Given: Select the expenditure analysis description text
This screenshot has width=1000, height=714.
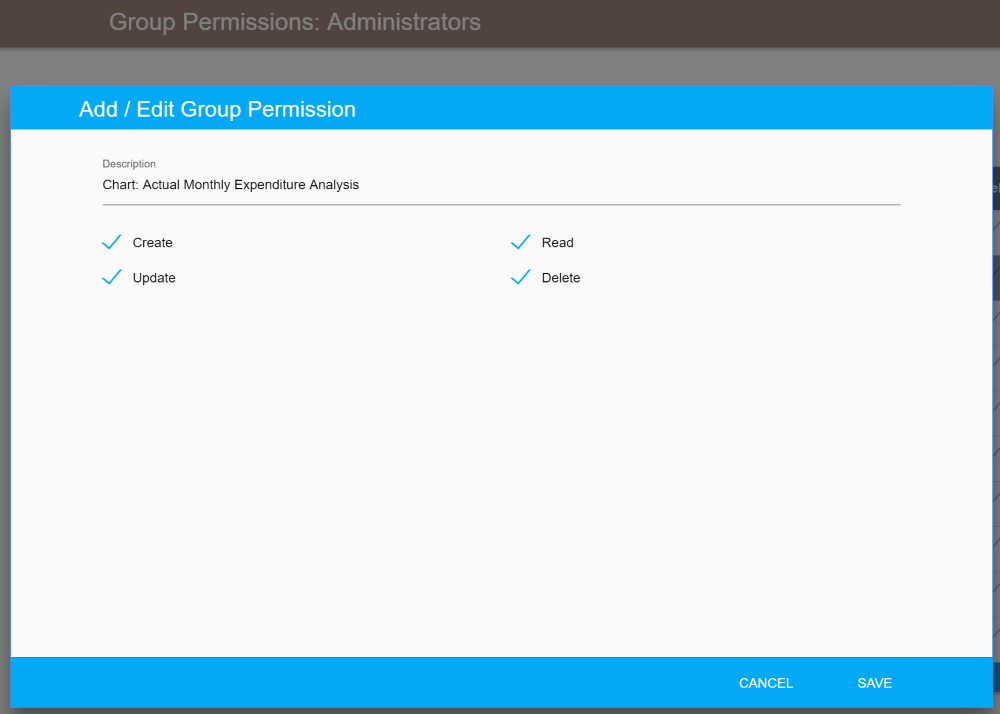Looking at the screenshot, I should [x=229, y=185].
